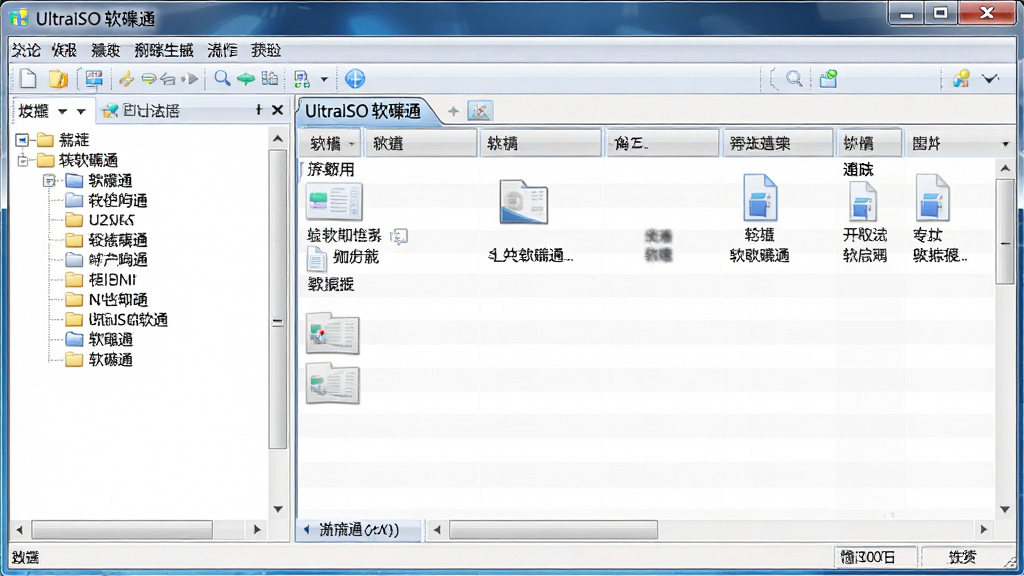1024x576 pixels.
Task: Click the plus button next to UltraISO tab
Action: click(x=453, y=111)
